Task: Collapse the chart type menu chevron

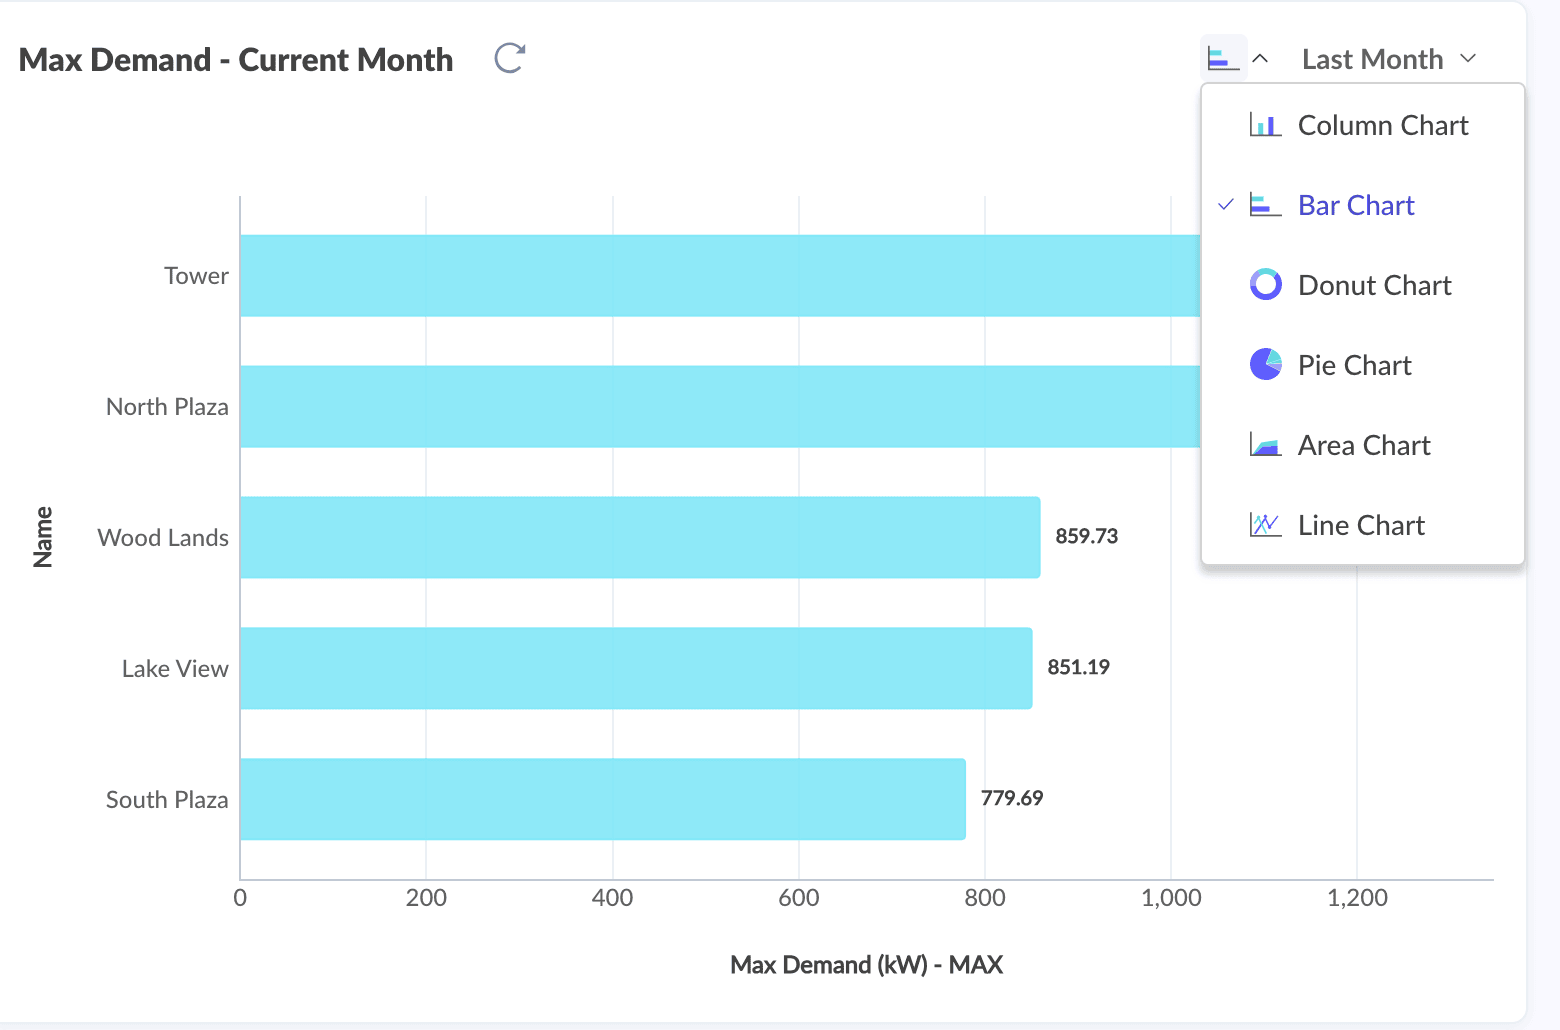Action: click(x=1261, y=59)
